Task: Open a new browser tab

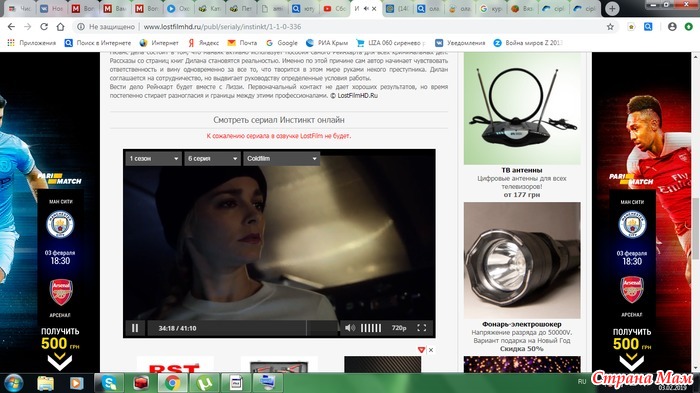Action: coord(612,8)
